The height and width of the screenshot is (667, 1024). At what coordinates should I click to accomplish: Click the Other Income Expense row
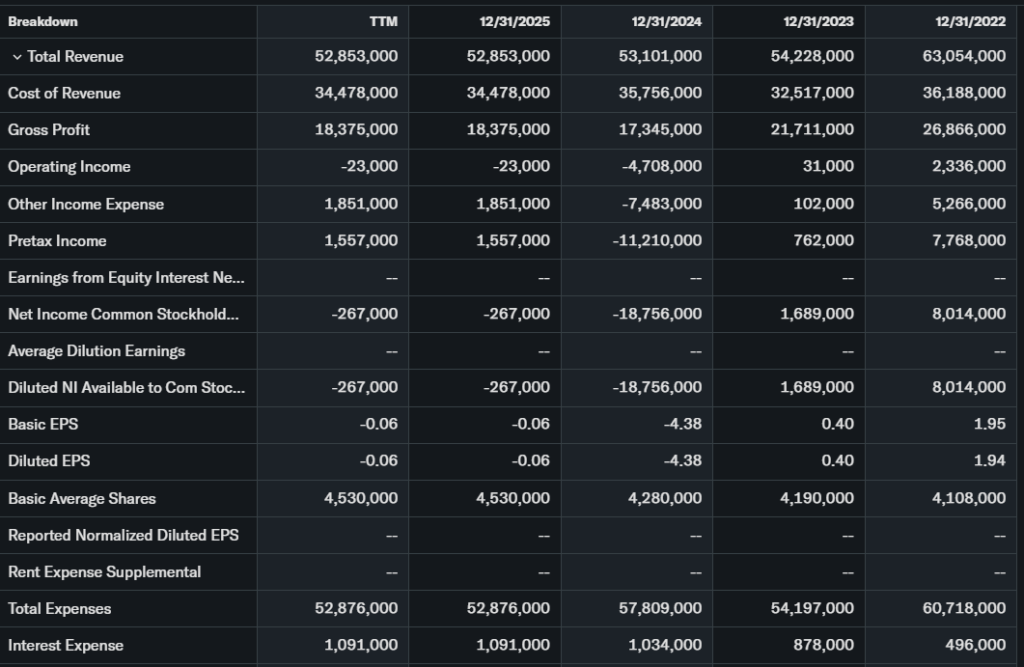86,204
